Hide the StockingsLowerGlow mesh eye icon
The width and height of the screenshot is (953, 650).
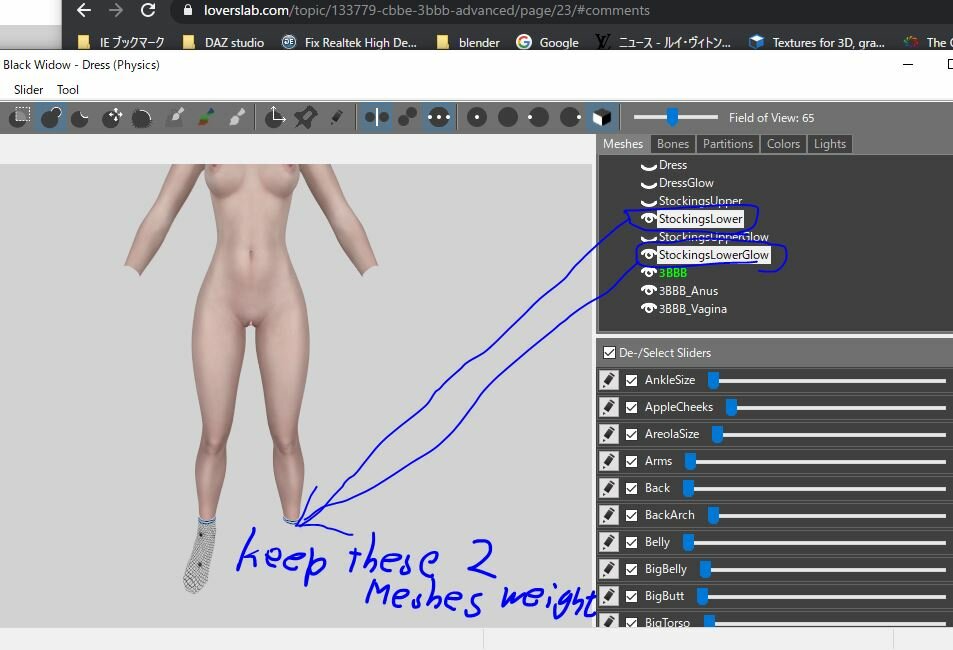tap(649, 255)
